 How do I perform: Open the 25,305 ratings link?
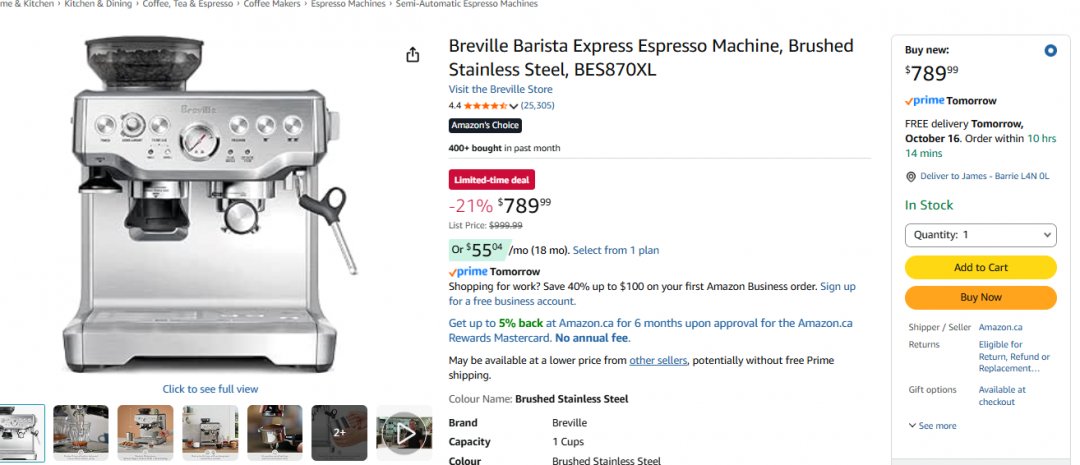538,106
